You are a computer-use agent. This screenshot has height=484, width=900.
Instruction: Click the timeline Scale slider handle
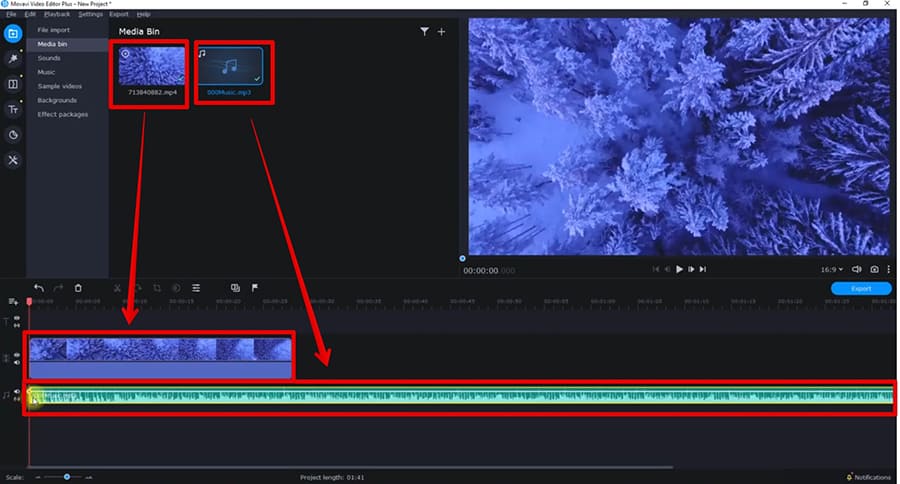pyautogui.click(x=67, y=477)
